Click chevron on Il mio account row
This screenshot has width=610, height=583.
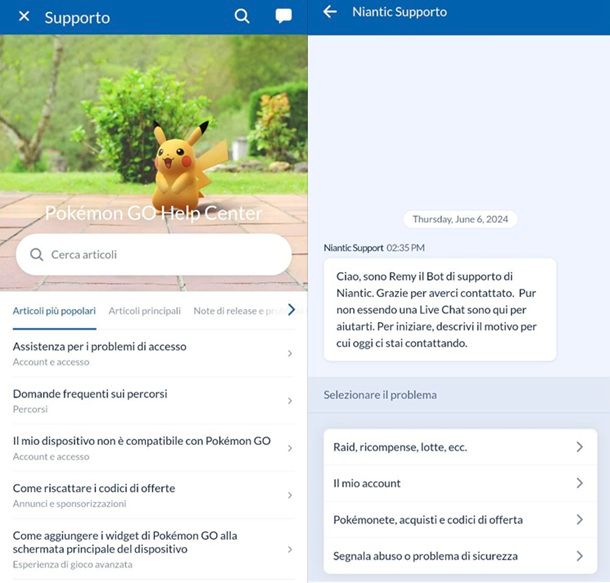tap(580, 483)
